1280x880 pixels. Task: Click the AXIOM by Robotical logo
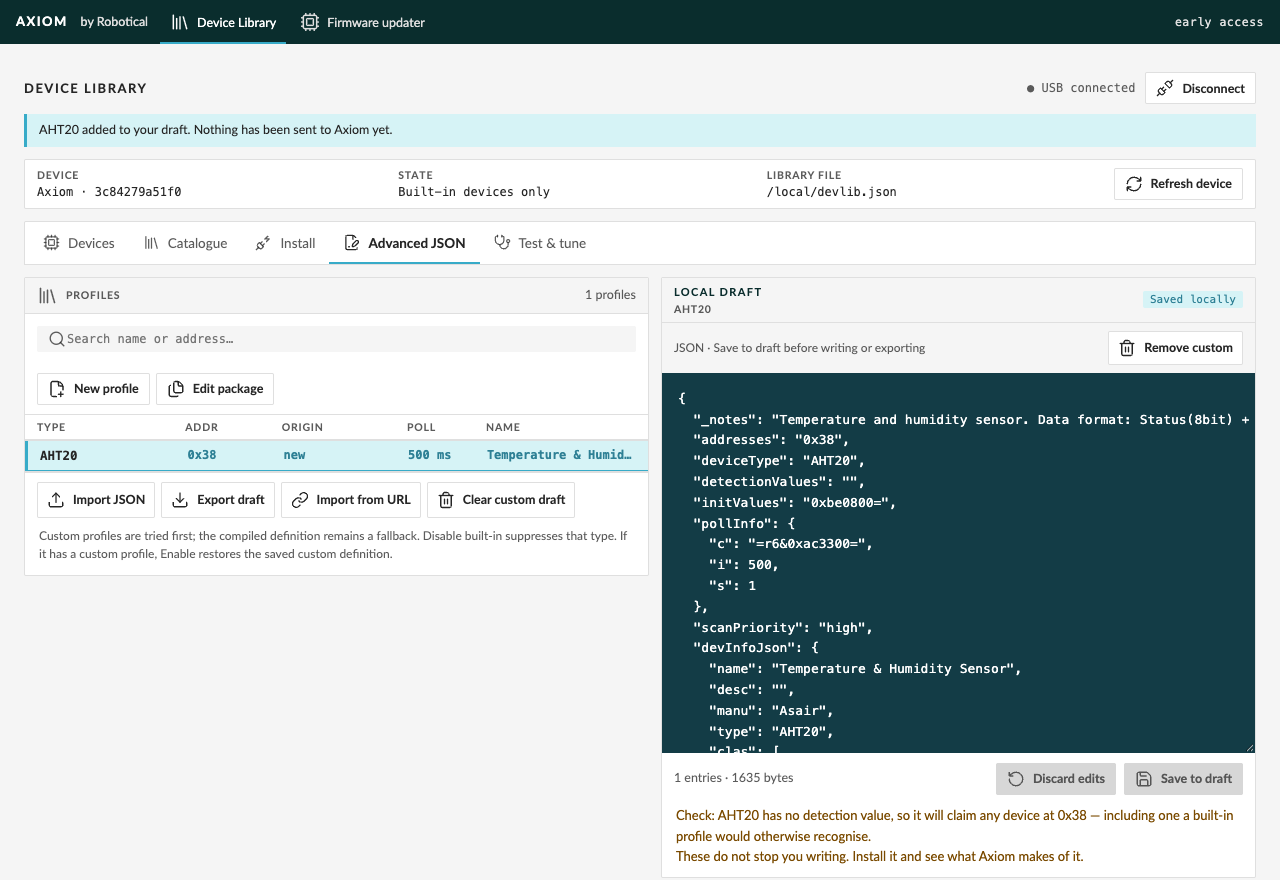(x=81, y=22)
